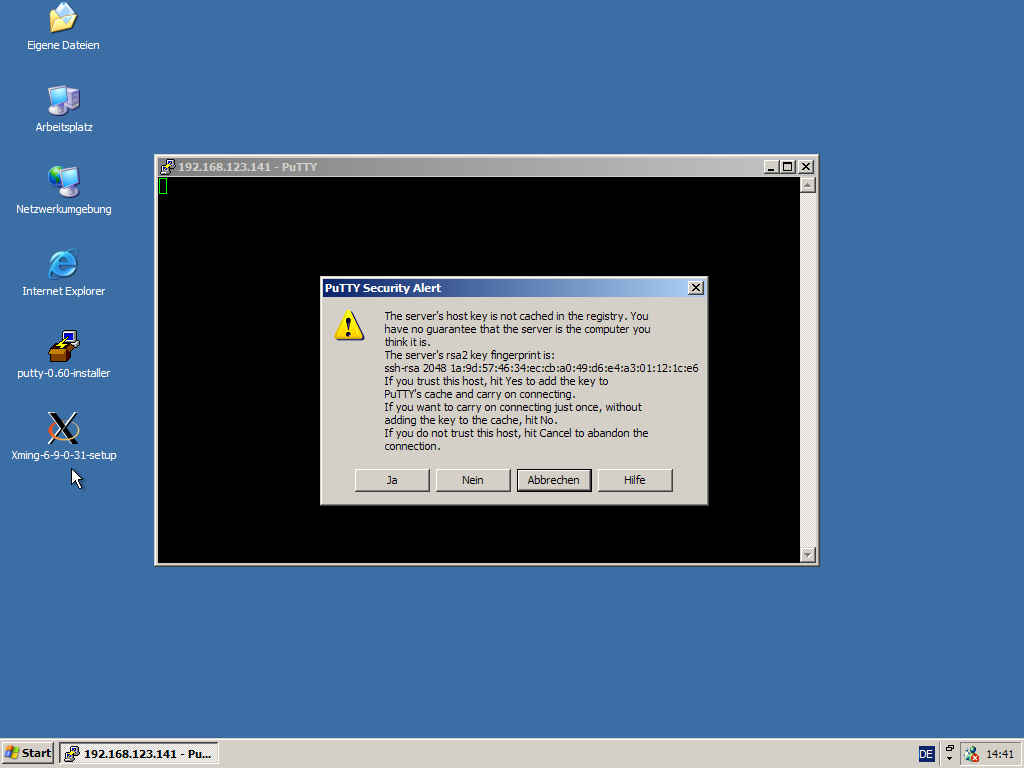This screenshot has height=768, width=1024.
Task: Select the putty-0.60-installer icon
Action: (x=63, y=347)
